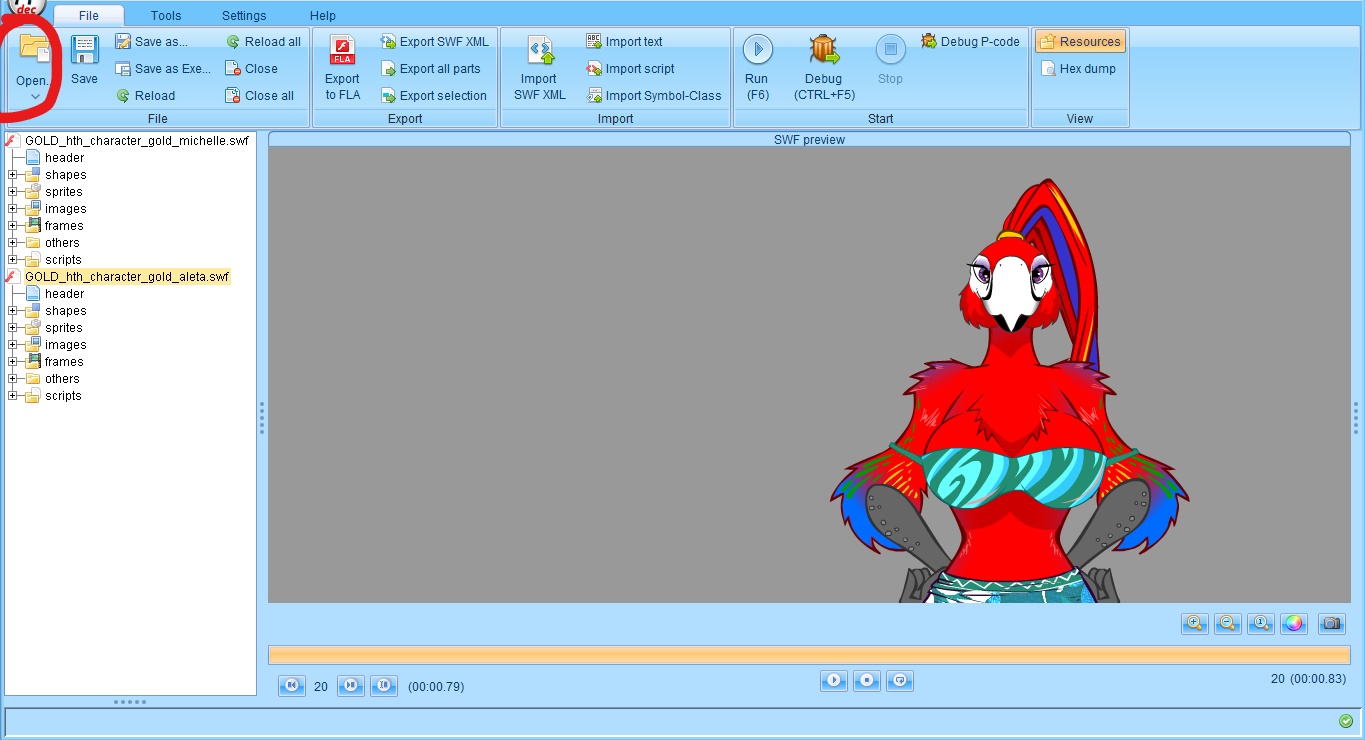Open the Tools ribbon tab

(166, 16)
